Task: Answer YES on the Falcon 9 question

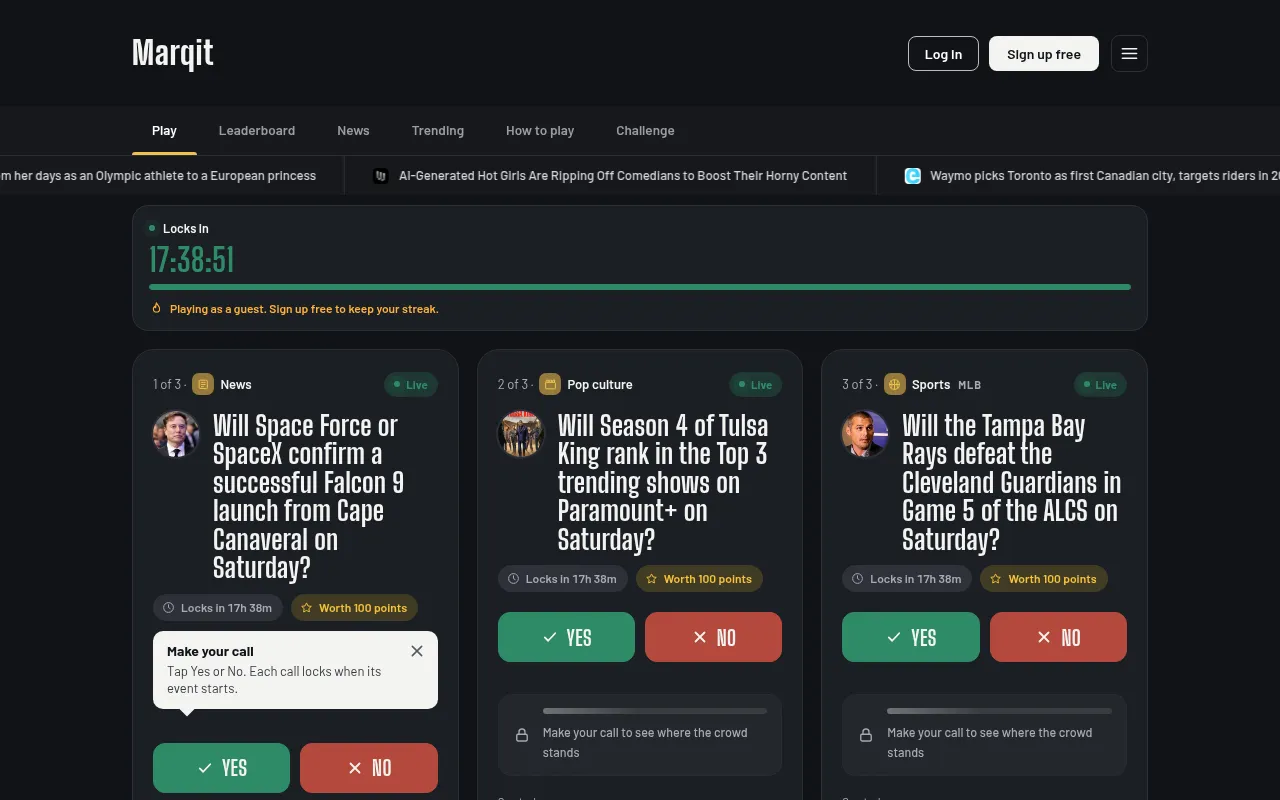Action: (221, 768)
